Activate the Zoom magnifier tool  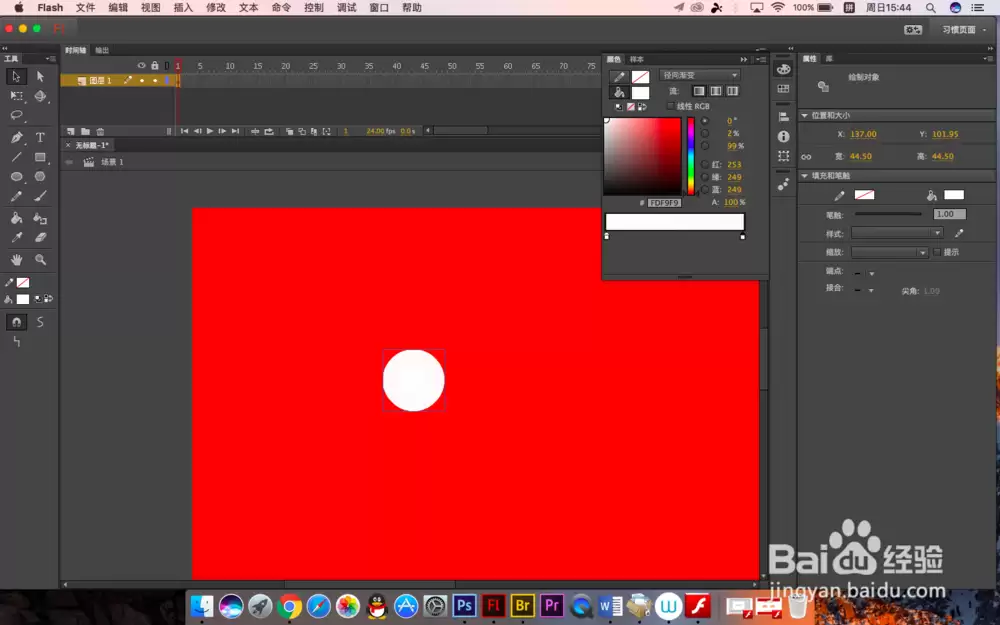[x=40, y=260]
